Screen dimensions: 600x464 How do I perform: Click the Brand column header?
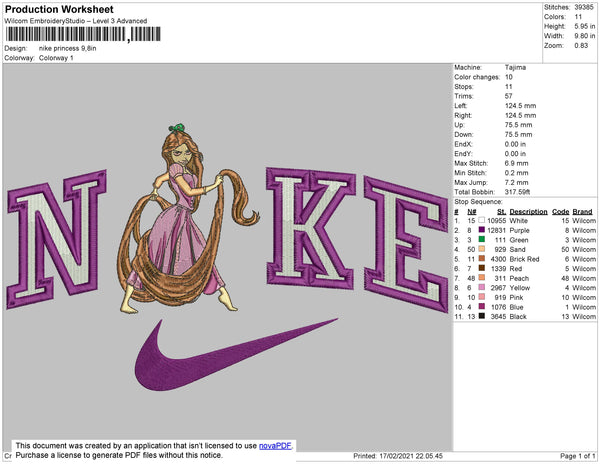[582, 212]
